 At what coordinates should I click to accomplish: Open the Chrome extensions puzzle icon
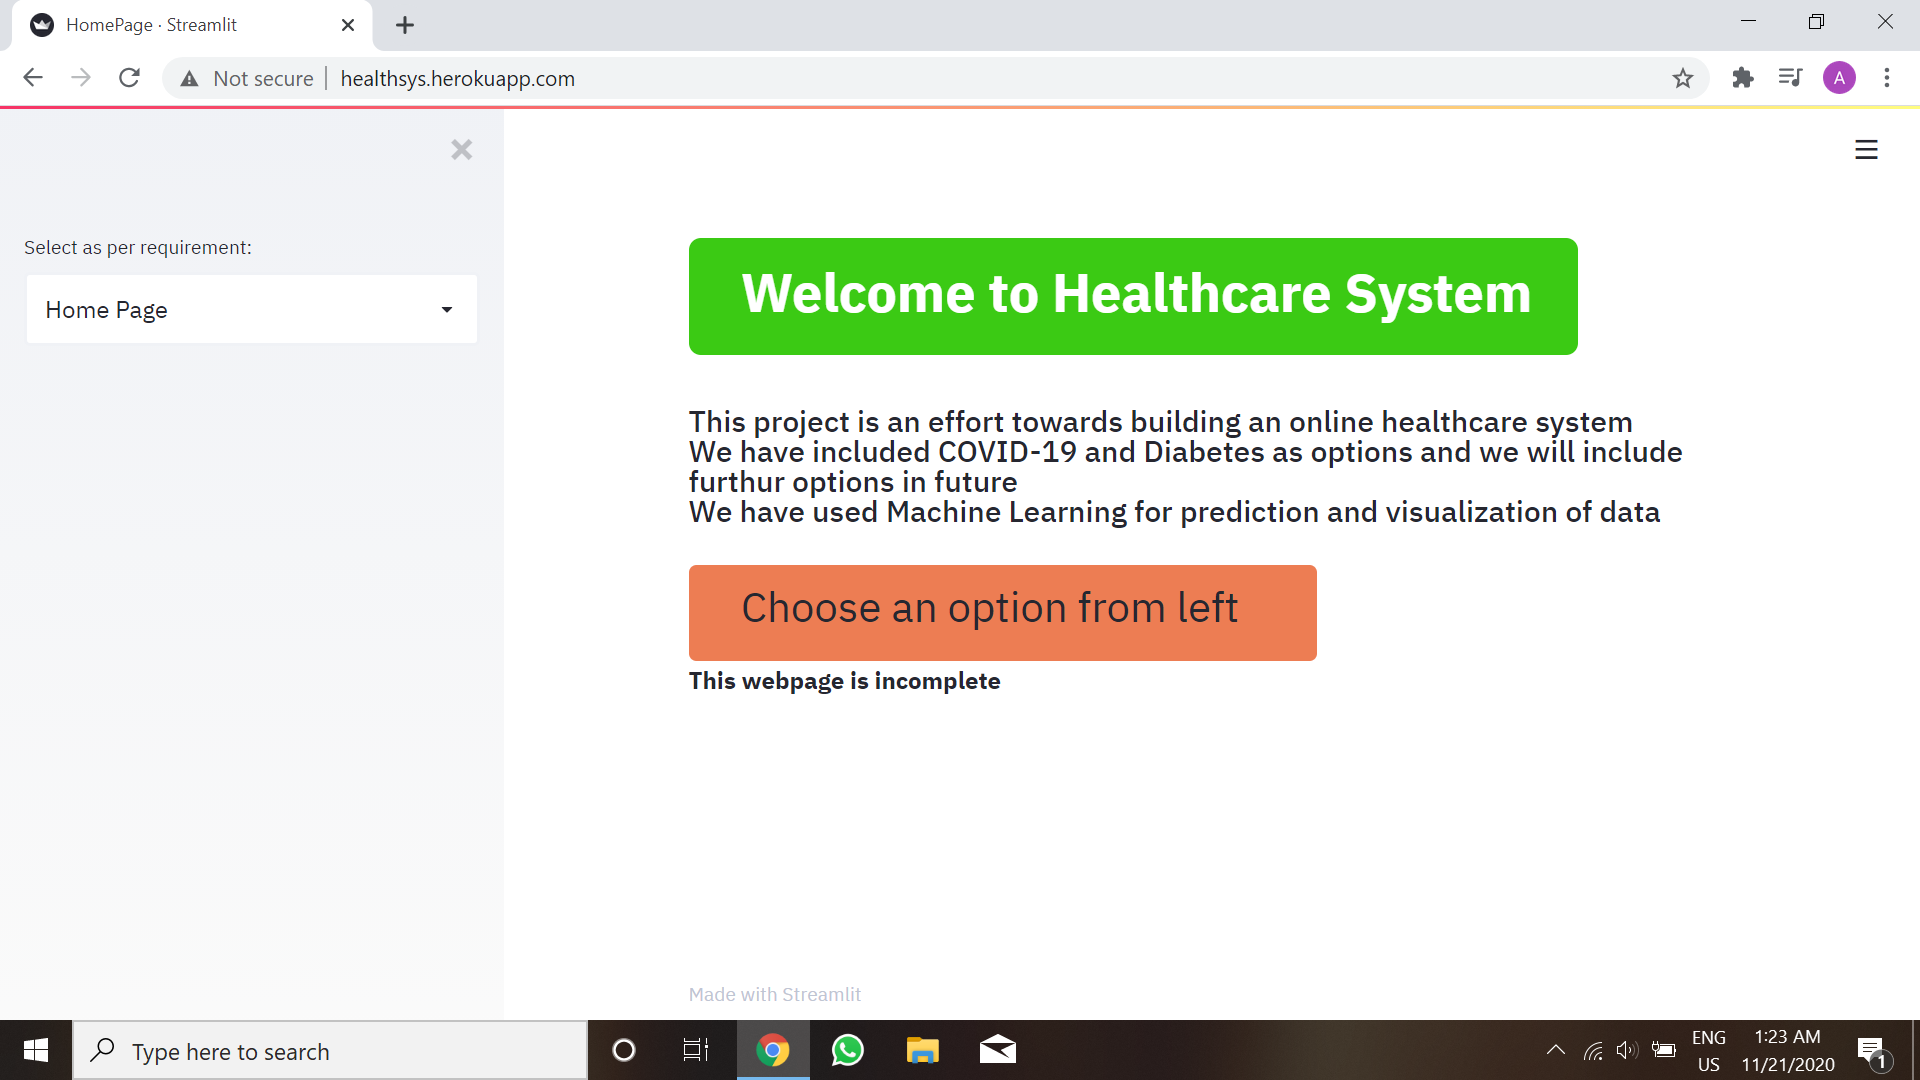coord(1743,78)
